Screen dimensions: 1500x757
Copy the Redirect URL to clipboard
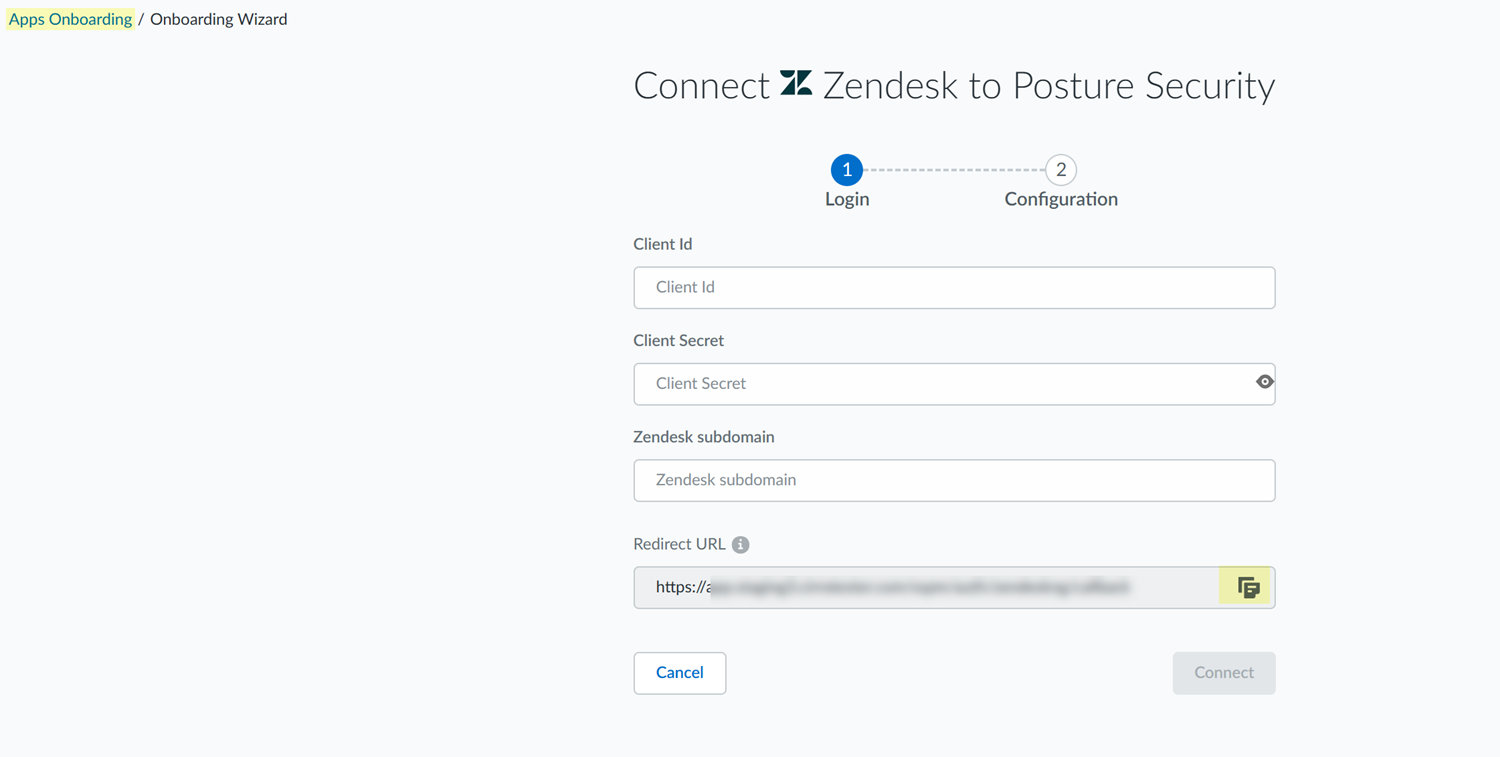pyautogui.click(x=1247, y=588)
